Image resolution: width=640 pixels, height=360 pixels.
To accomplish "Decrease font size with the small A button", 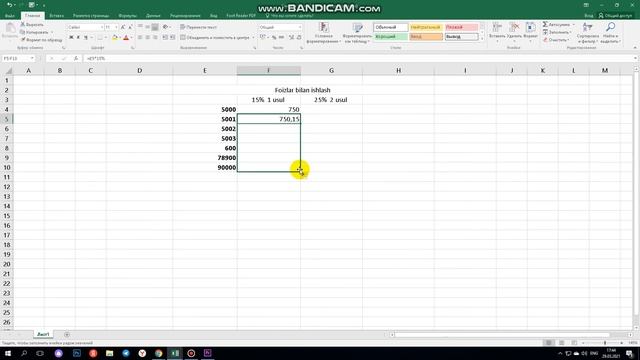I will pos(130,27).
